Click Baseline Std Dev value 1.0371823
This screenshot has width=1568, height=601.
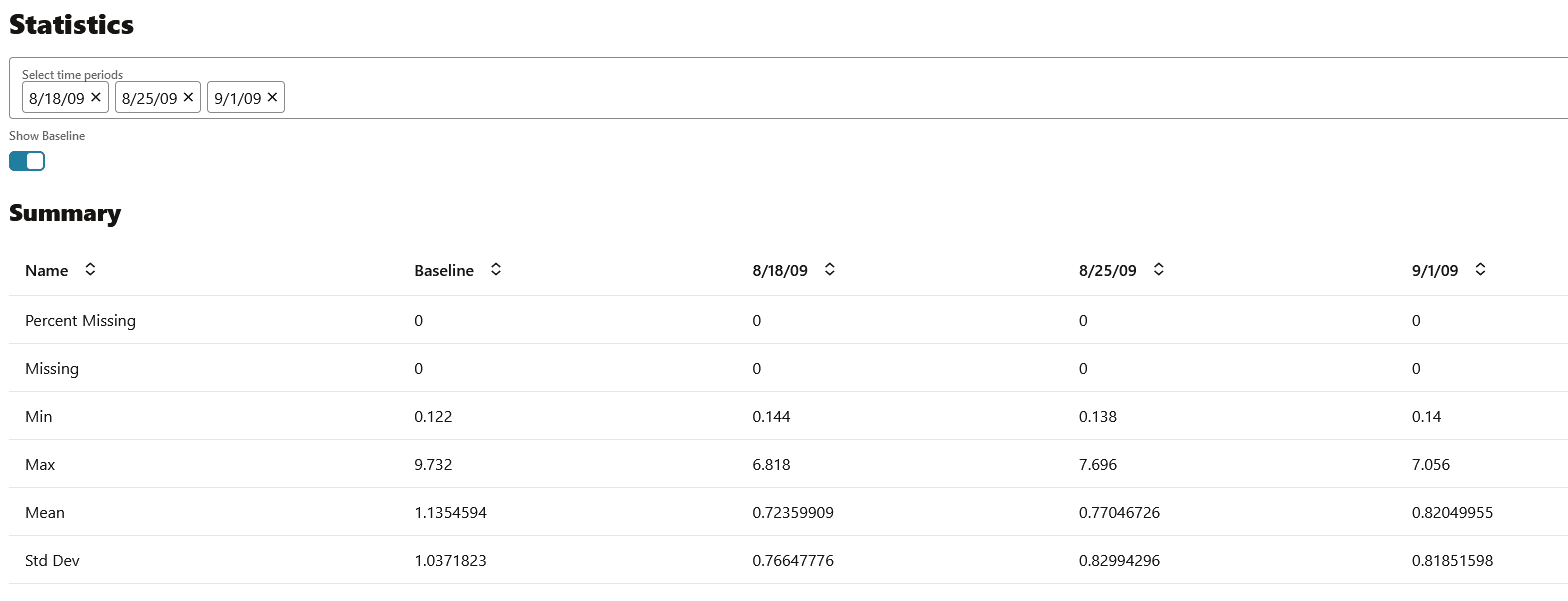pos(450,561)
